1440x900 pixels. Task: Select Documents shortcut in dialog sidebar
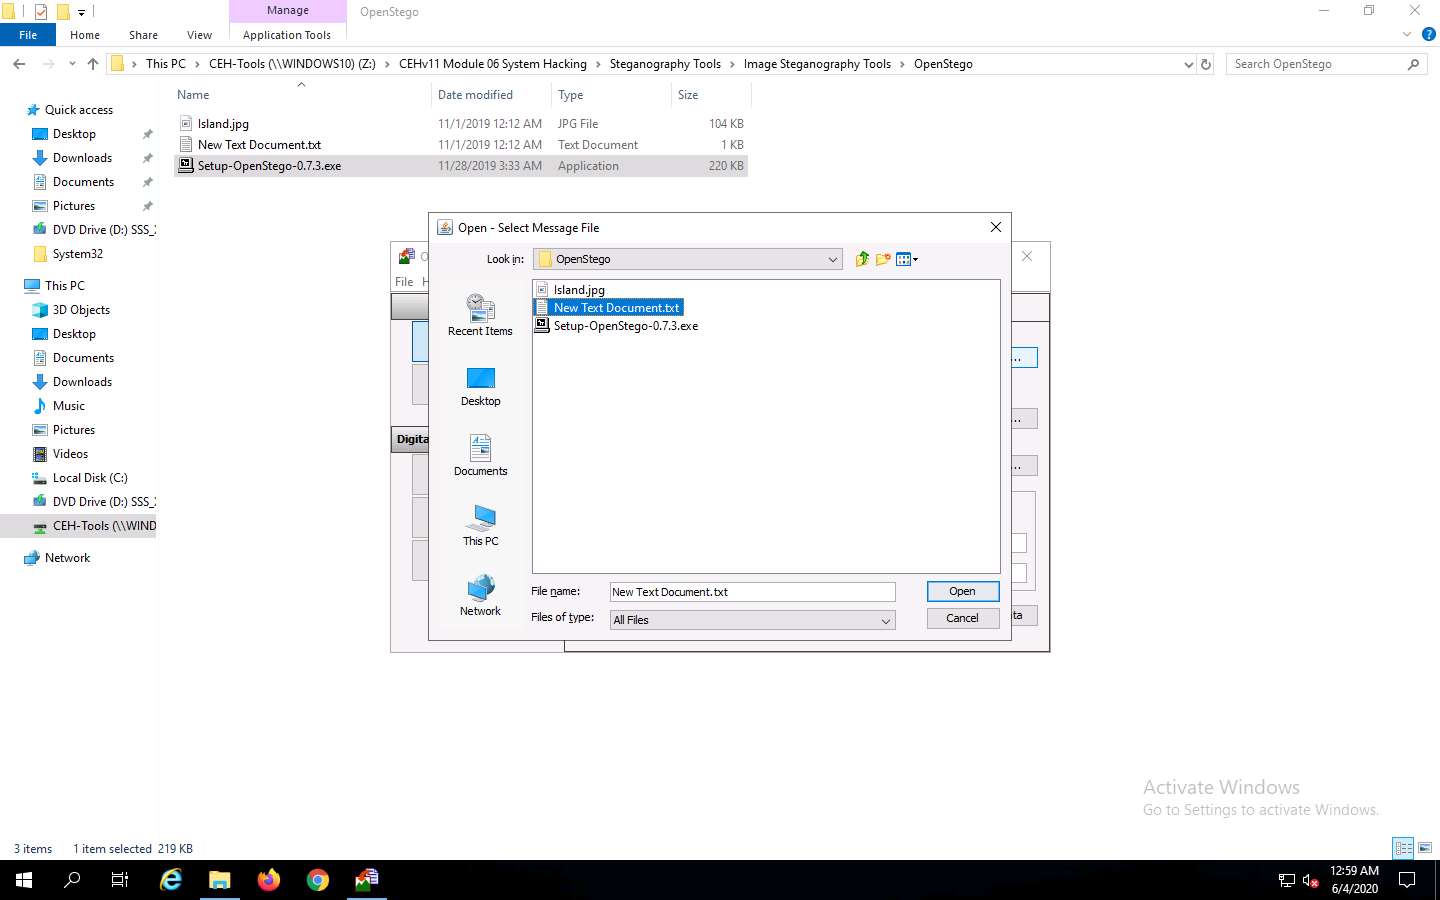click(480, 455)
